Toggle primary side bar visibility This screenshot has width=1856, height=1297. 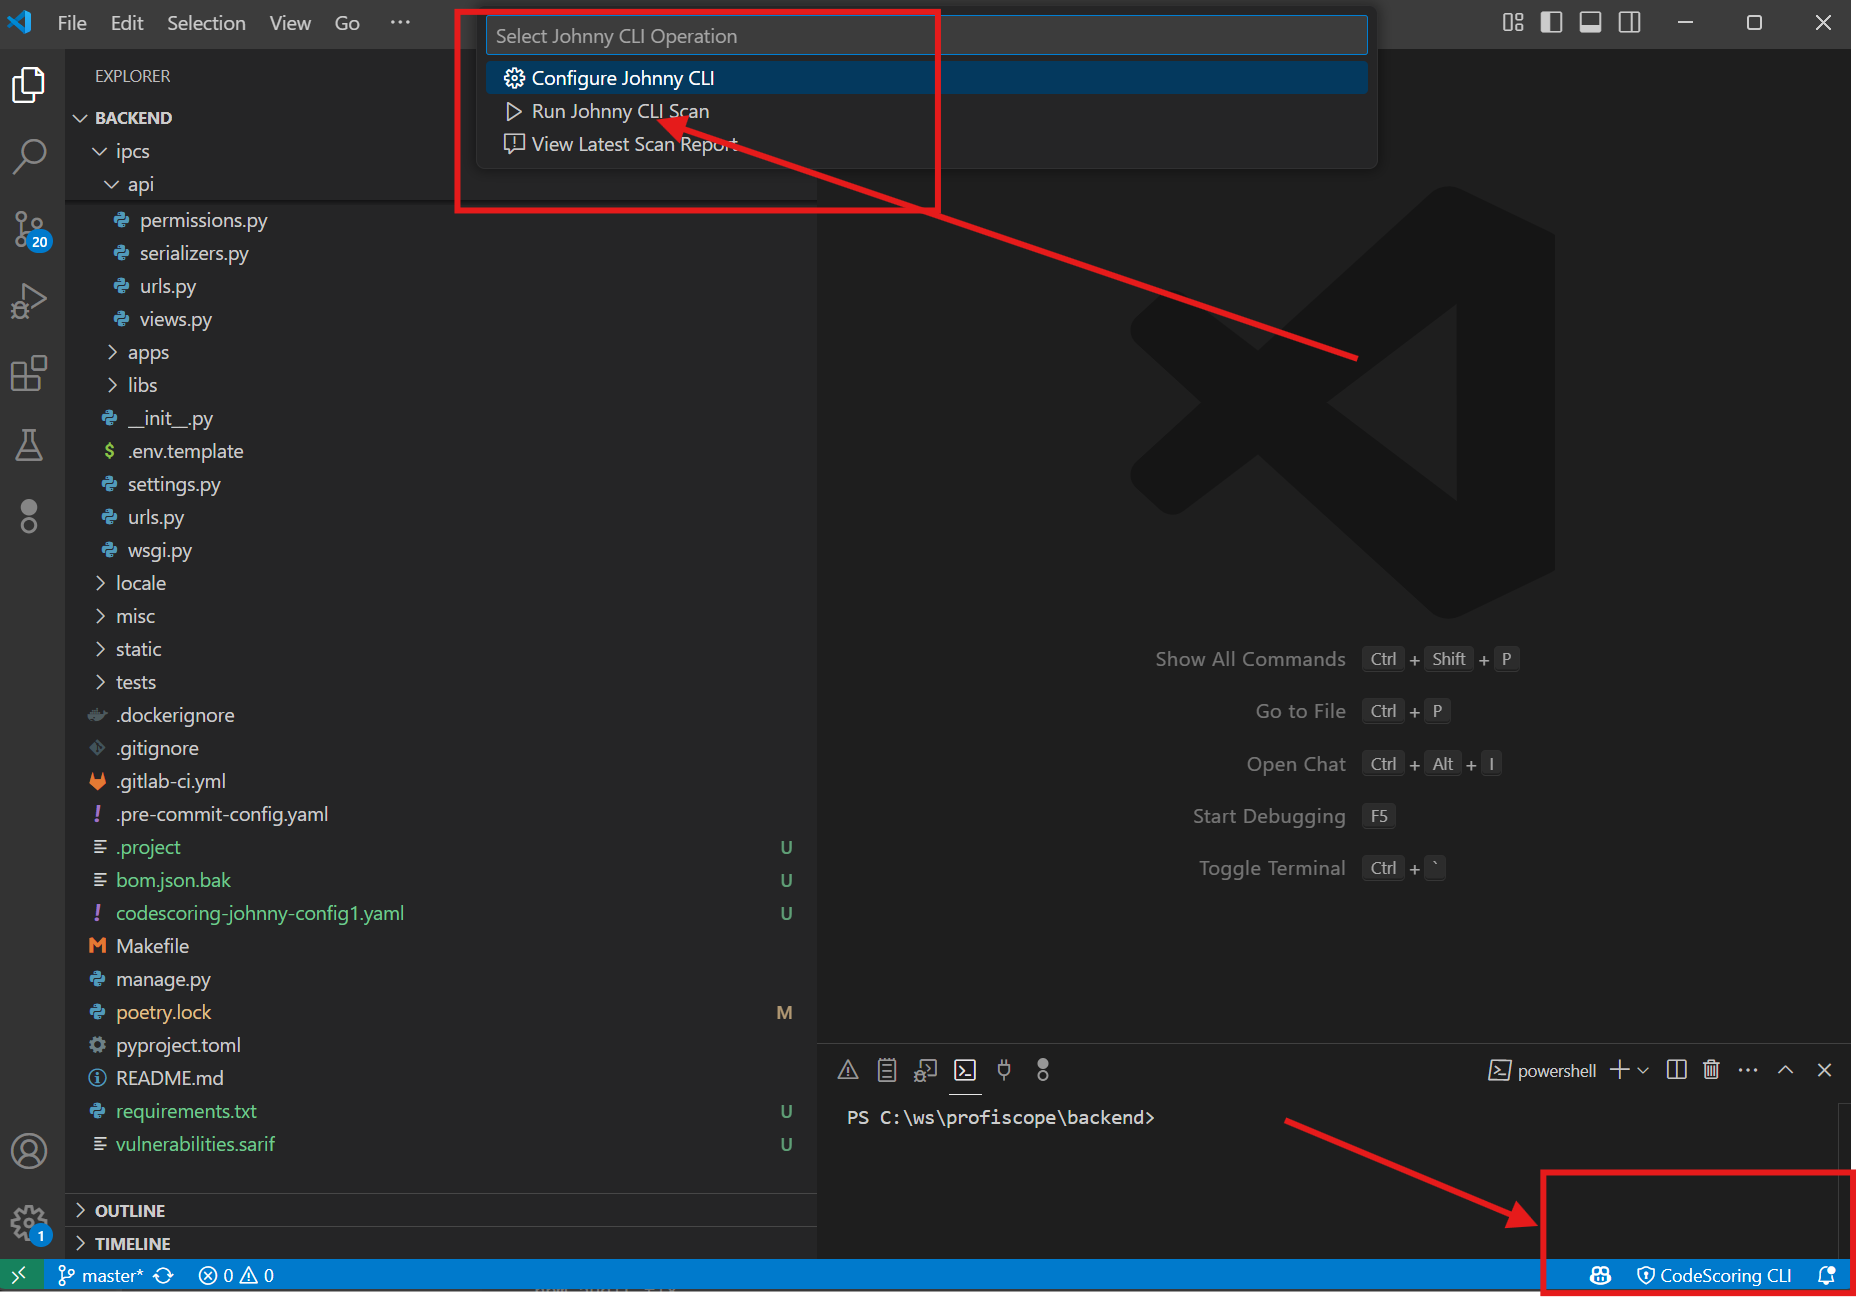coord(1551,22)
